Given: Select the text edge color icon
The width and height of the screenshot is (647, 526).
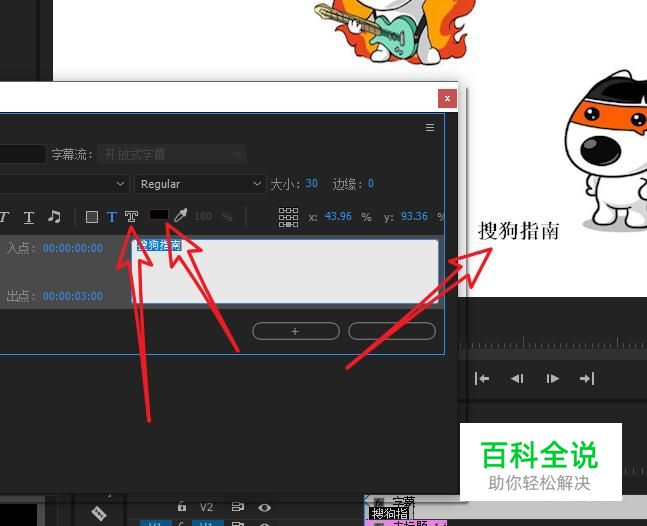Looking at the screenshot, I should pos(132,217).
